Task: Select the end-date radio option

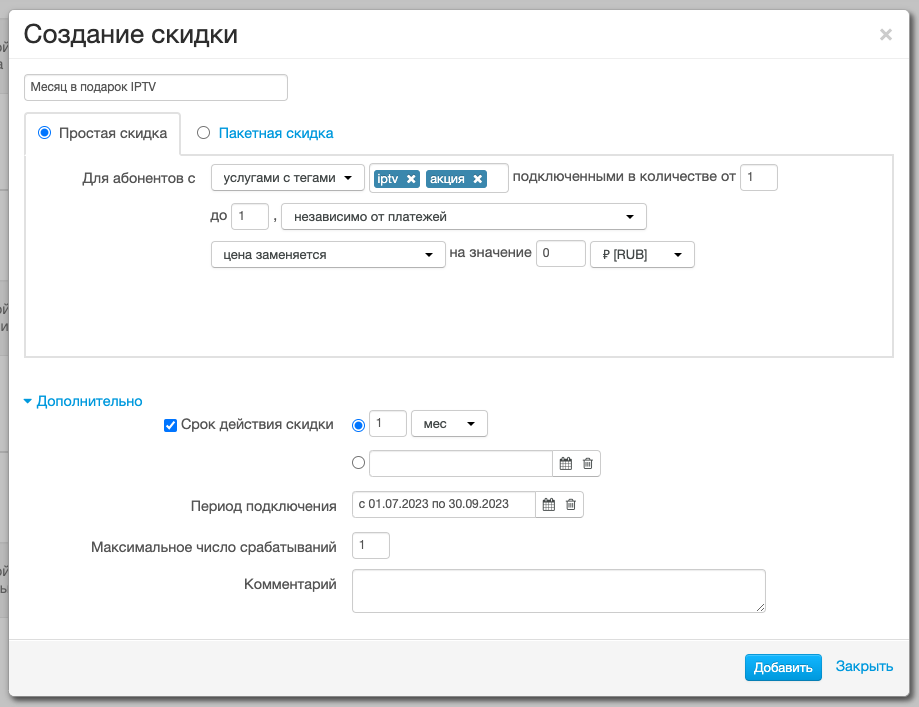Action: pyautogui.click(x=358, y=463)
